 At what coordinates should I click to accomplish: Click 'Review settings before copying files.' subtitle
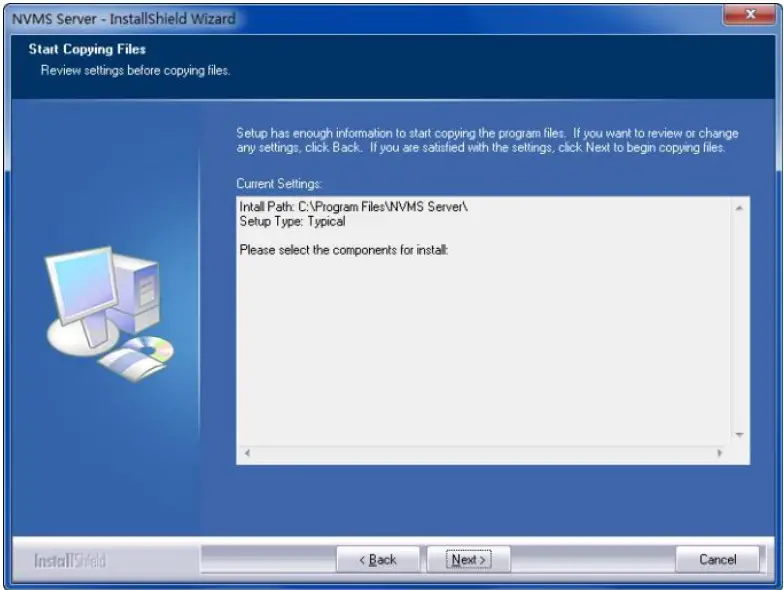[x=135, y=70]
